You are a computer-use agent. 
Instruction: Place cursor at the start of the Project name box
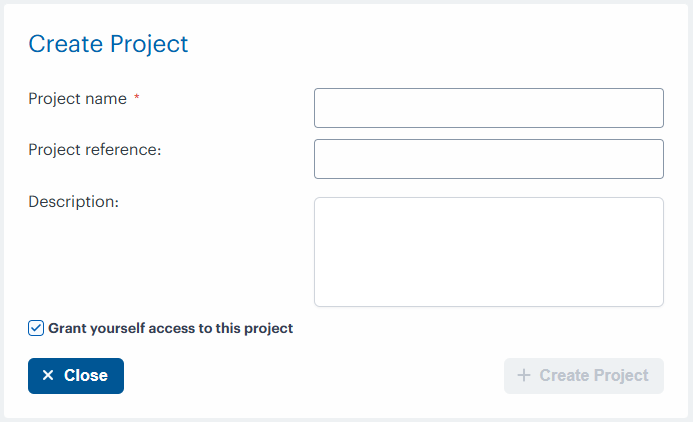coord(322,108)
